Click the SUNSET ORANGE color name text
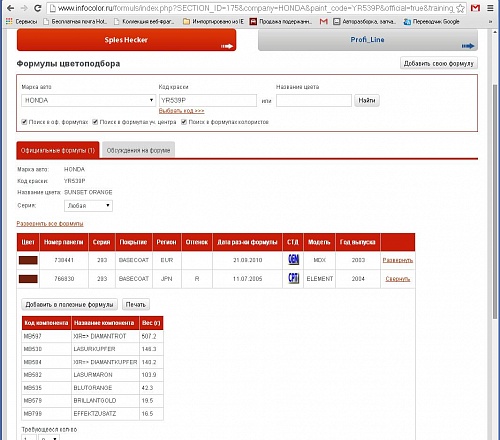Image resolution: width=500 pixels, height=440 pixels. click(x=88, y=192)
